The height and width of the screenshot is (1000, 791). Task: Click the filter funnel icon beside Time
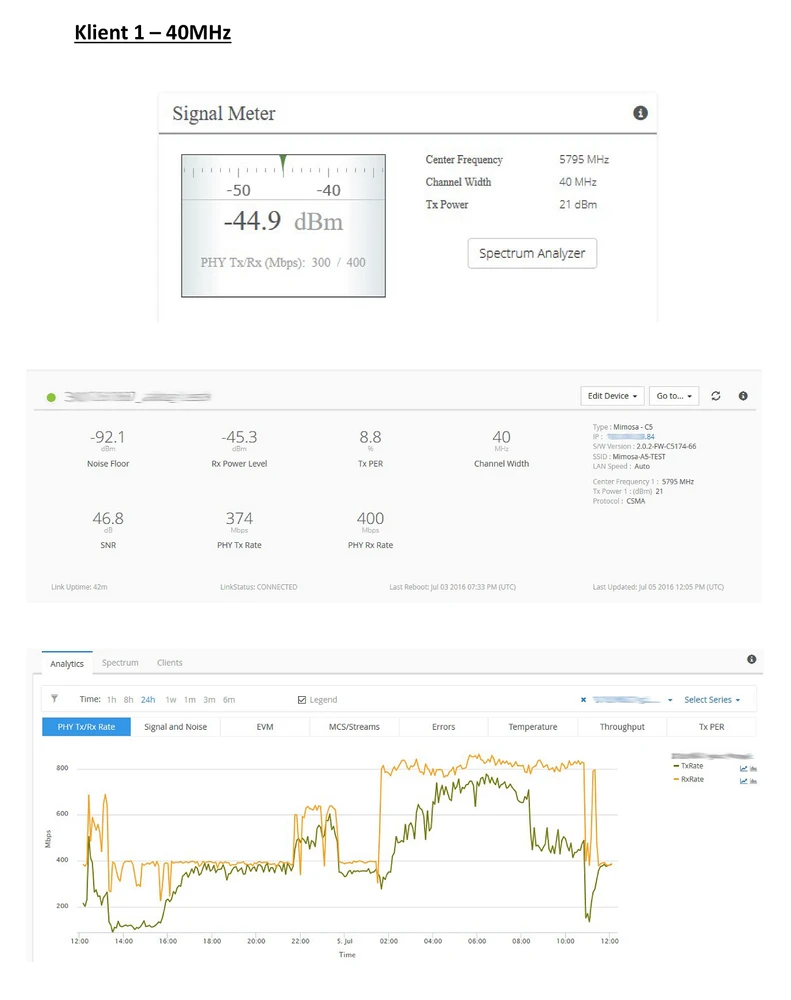point(55,699)
